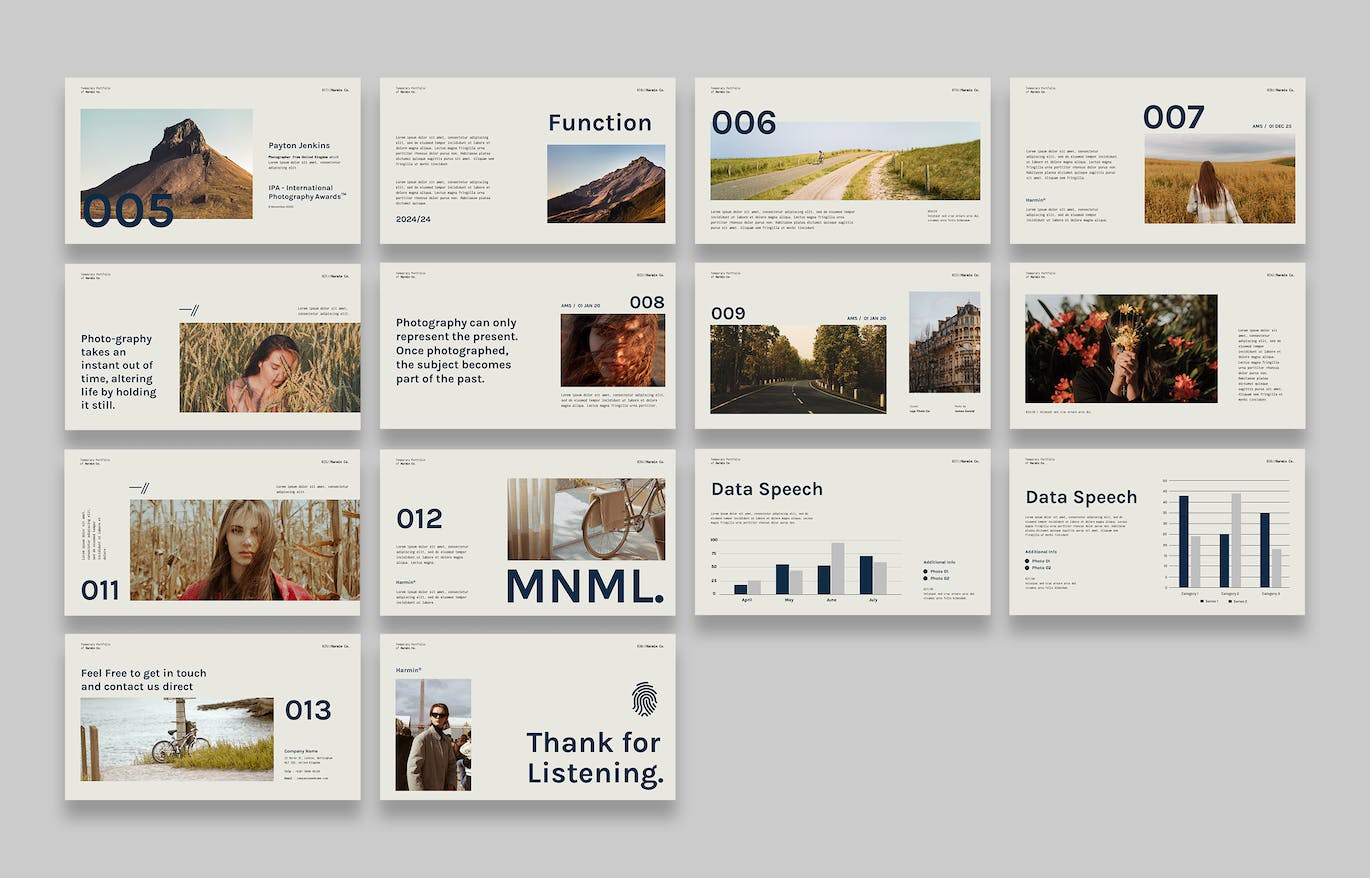Viewport: 1370px width, 878px height.
Task: Click the red flowers photo
Action: 1121,348
